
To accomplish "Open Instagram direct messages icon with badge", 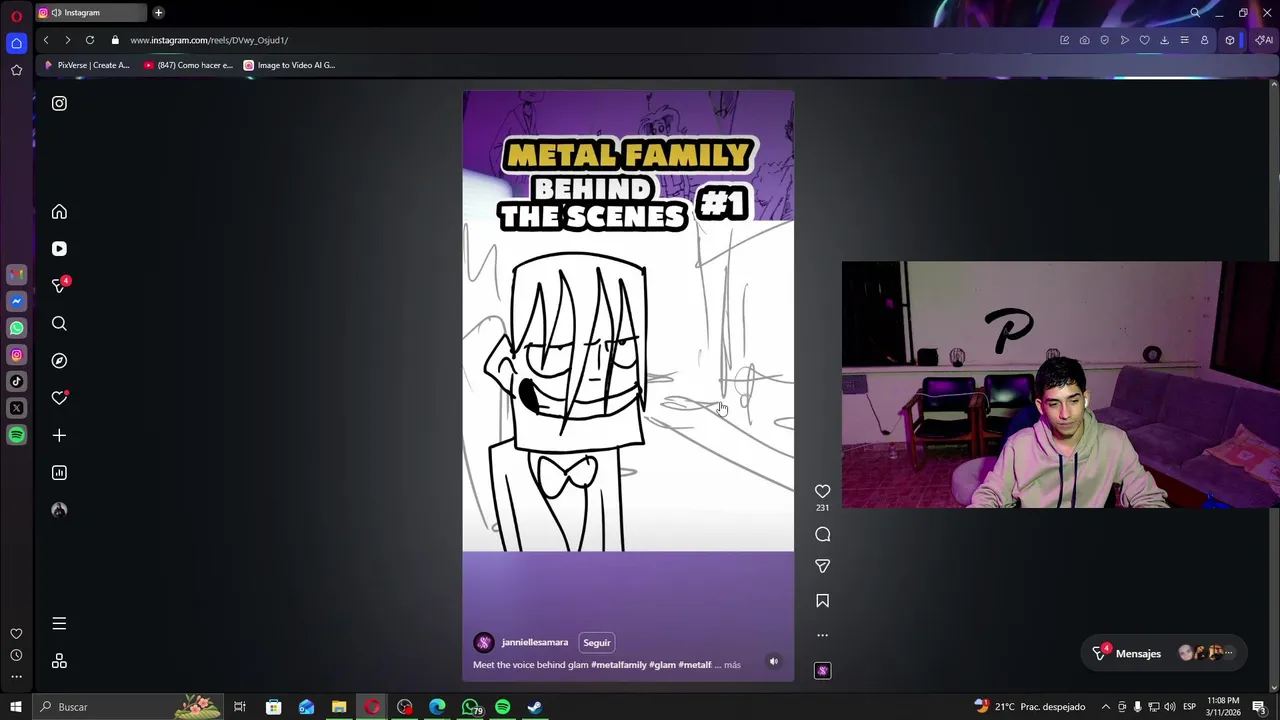I will (x=60, y=285).
